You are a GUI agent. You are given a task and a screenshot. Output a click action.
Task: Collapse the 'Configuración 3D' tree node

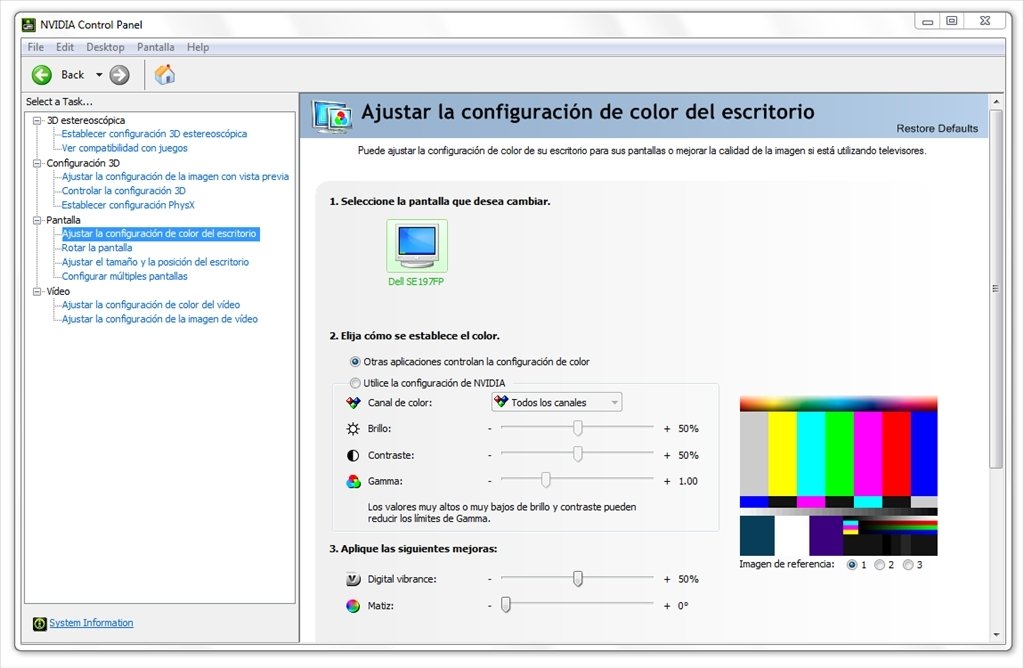pos(37,163)
